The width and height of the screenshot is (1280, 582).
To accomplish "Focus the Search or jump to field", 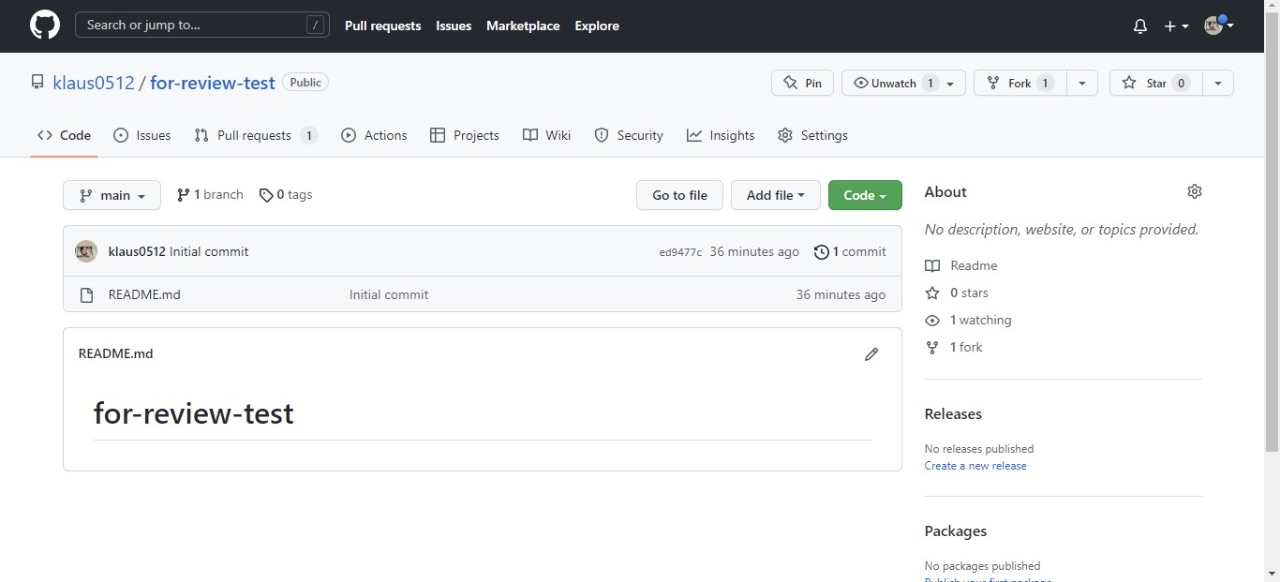I will 202,25.
